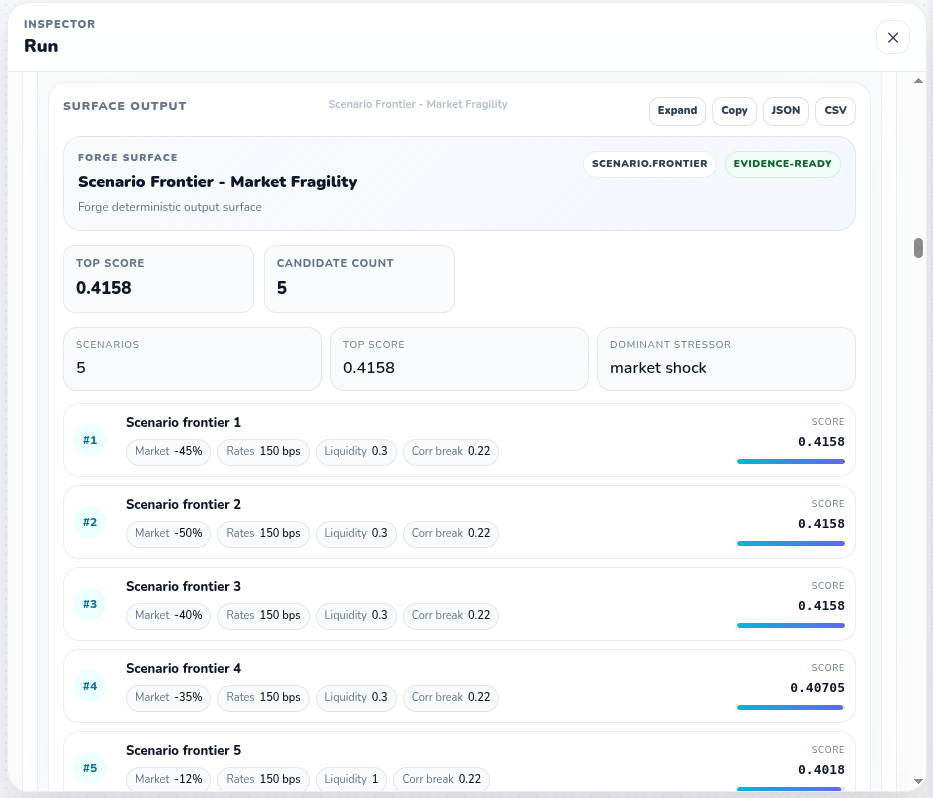This screenshot has height=798, width=933.
Task: Export surface output as JSON
Action: [x=785, y=111]
